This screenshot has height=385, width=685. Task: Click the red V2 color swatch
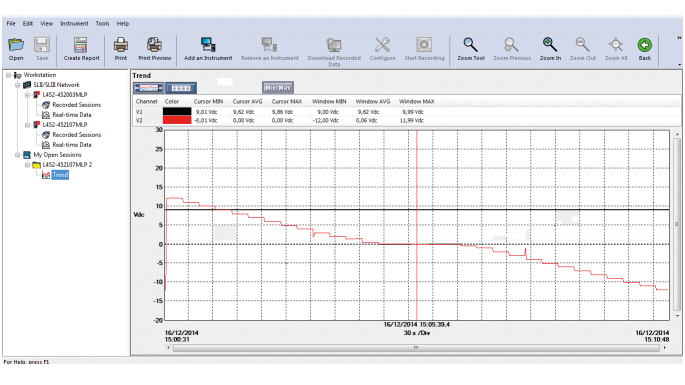(x=177, y=120)
